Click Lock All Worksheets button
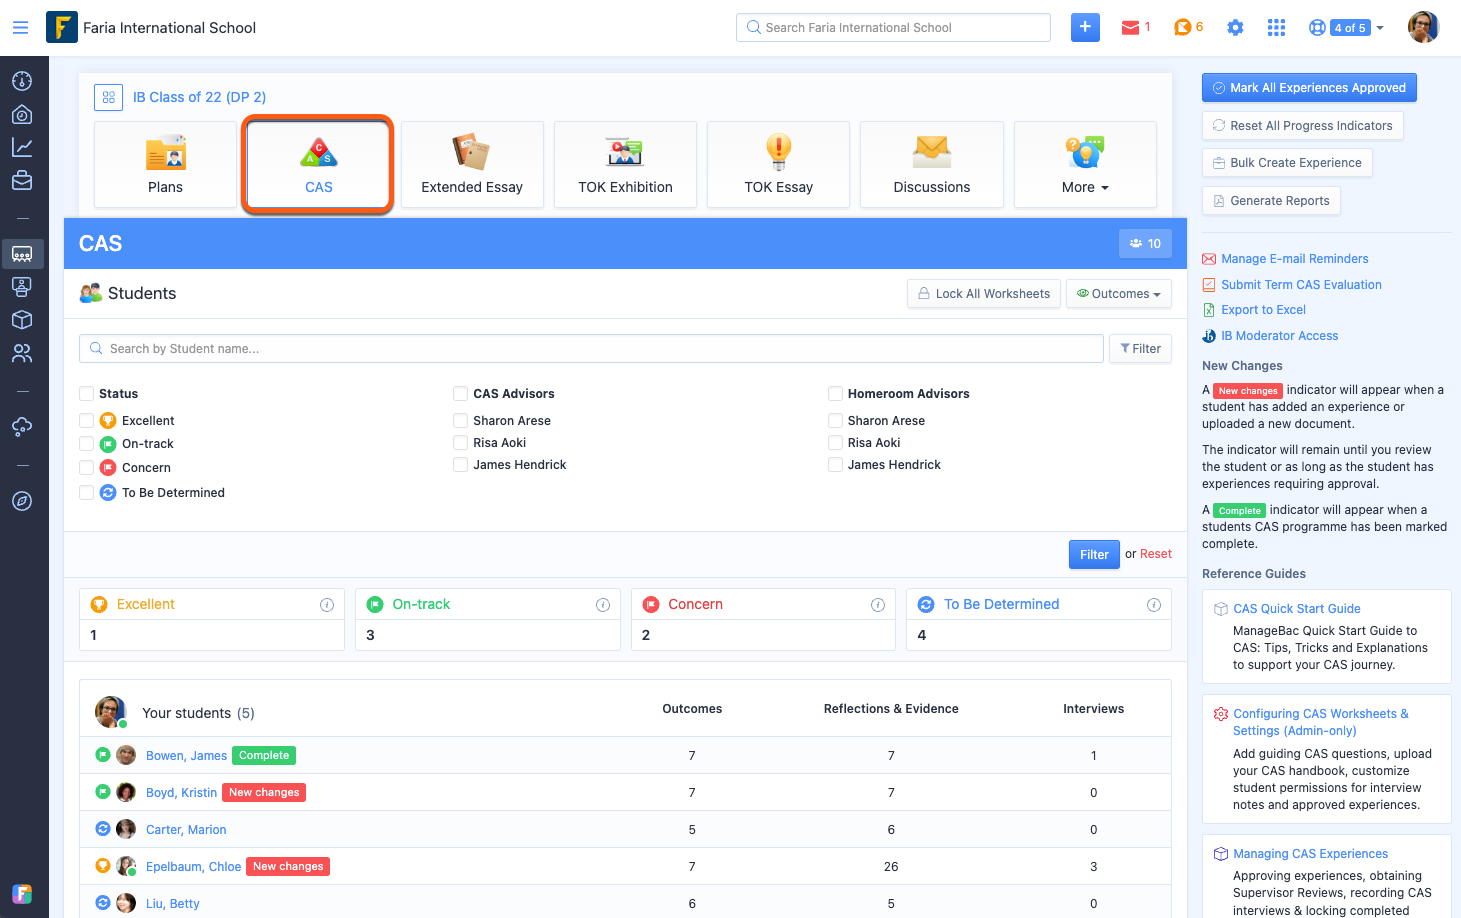 point(984,294)
